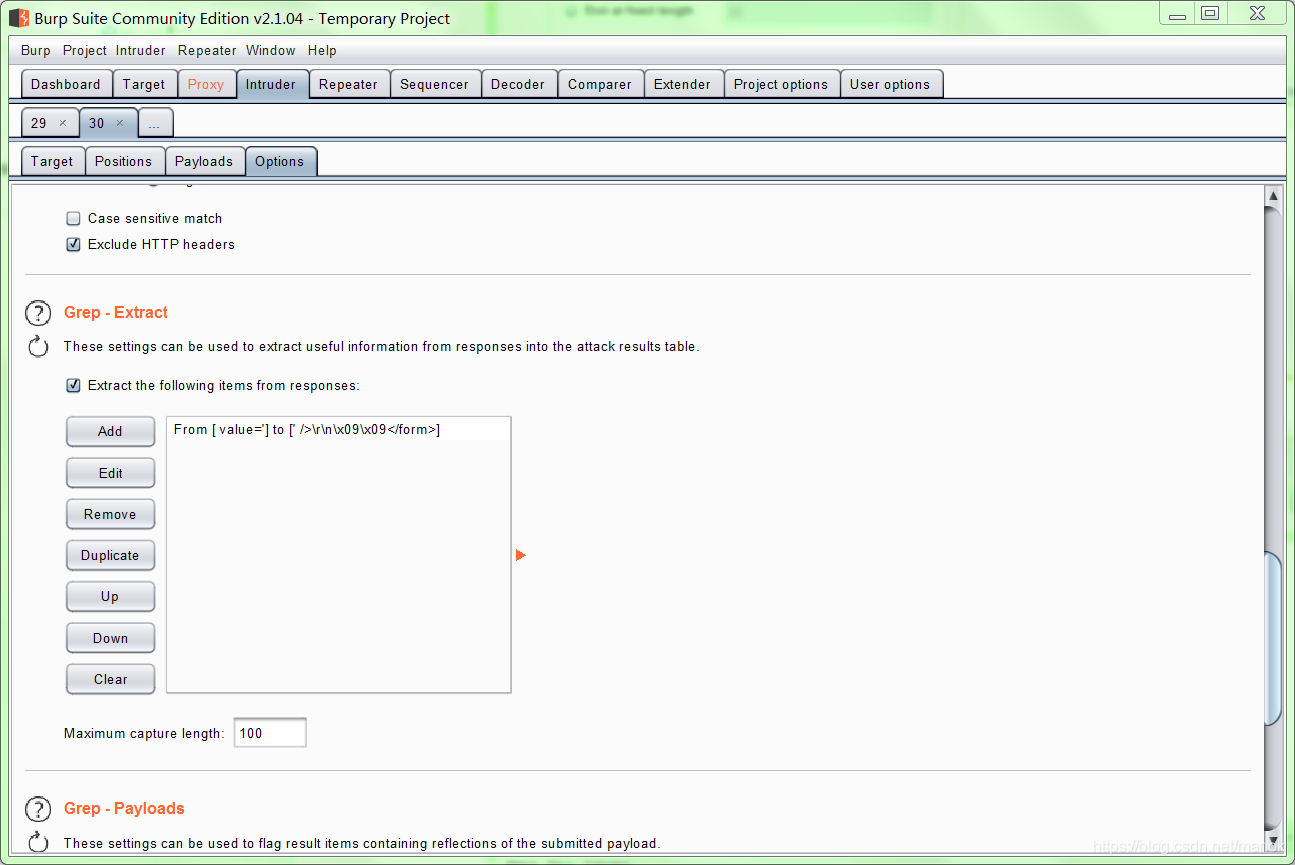1295x865 pixels.
Task: Switch to the Comparer tab
Action: 600,84
